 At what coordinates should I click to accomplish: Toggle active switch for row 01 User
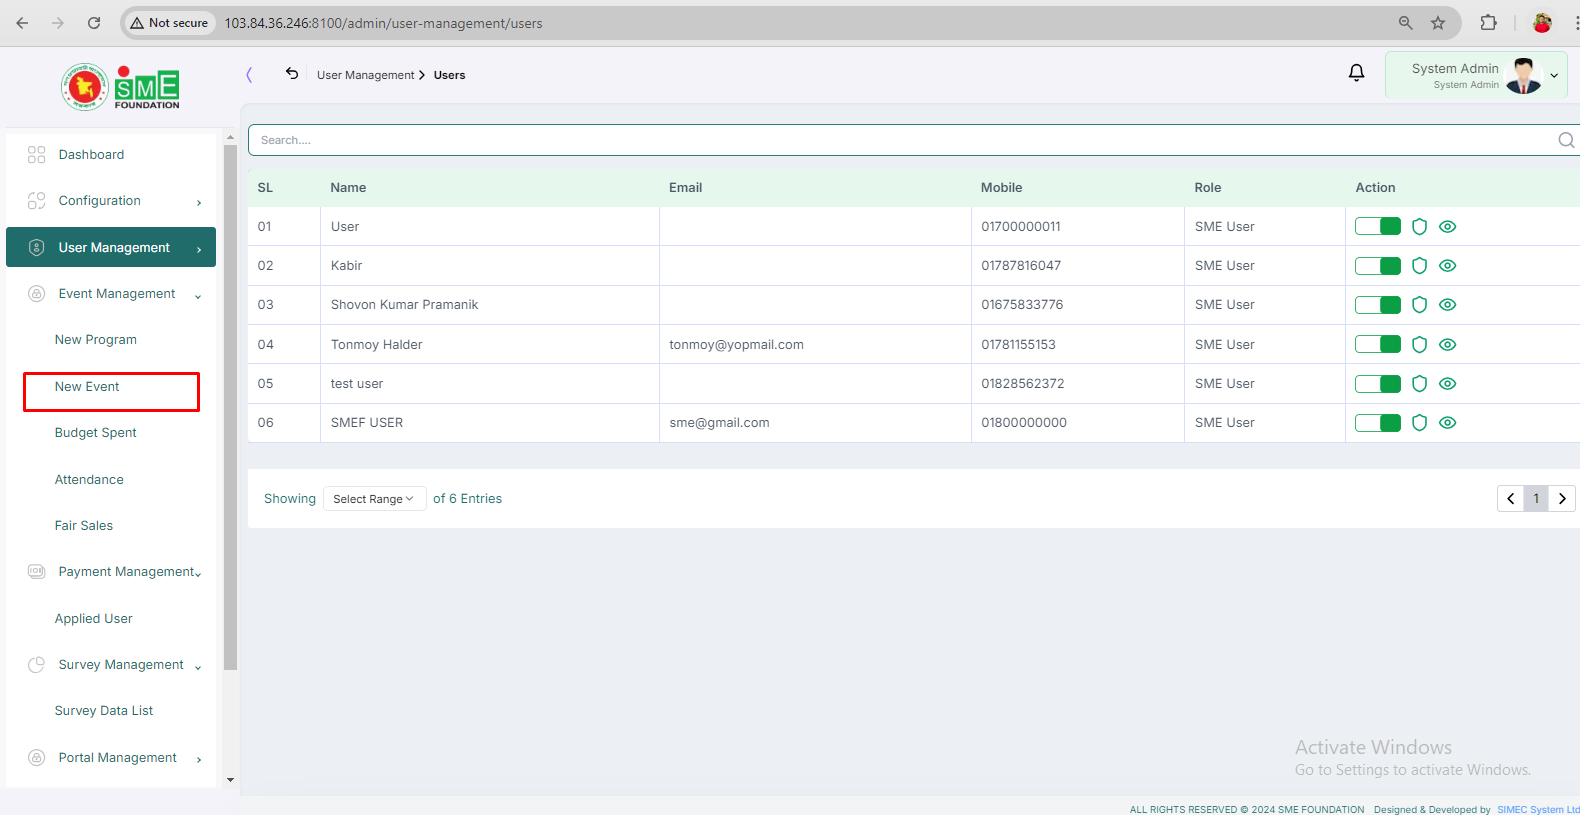[1378, 227]
